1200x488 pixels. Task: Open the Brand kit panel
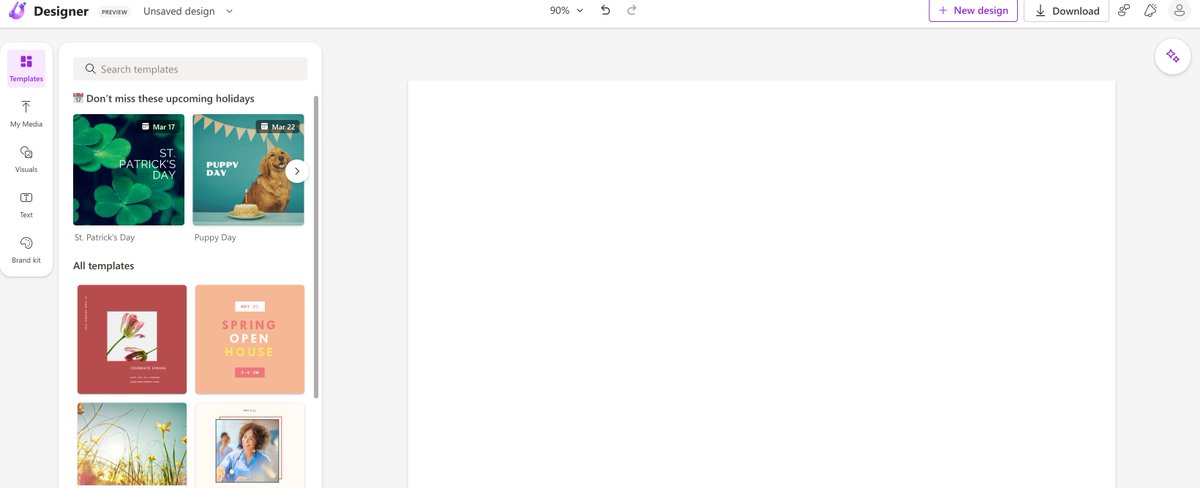[26, 249]
